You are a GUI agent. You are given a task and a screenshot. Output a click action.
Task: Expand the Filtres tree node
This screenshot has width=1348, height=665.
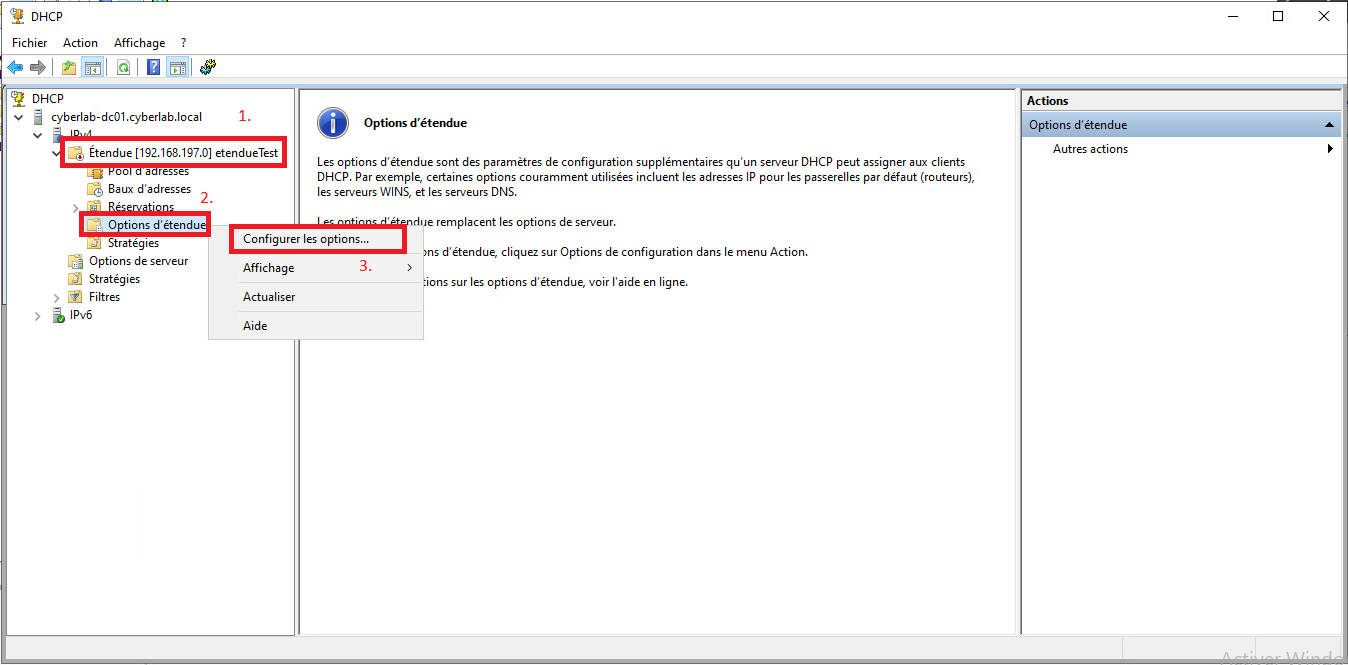click(x=57, y=298)
